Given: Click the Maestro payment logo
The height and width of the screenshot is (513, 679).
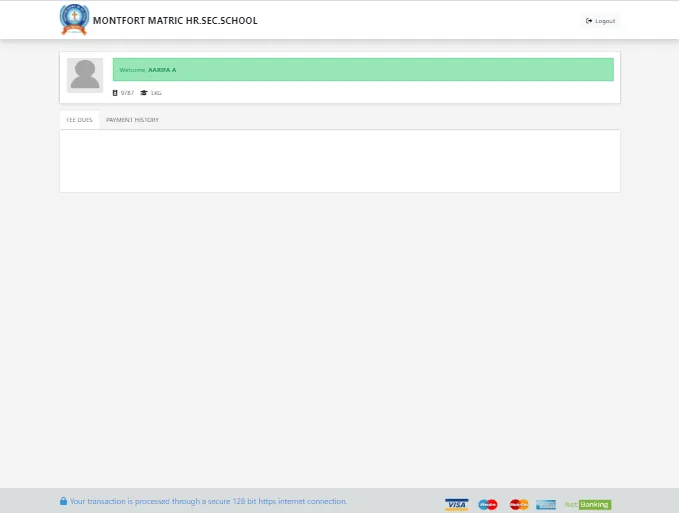Looking at the screenshot, I should pos(488,504).
